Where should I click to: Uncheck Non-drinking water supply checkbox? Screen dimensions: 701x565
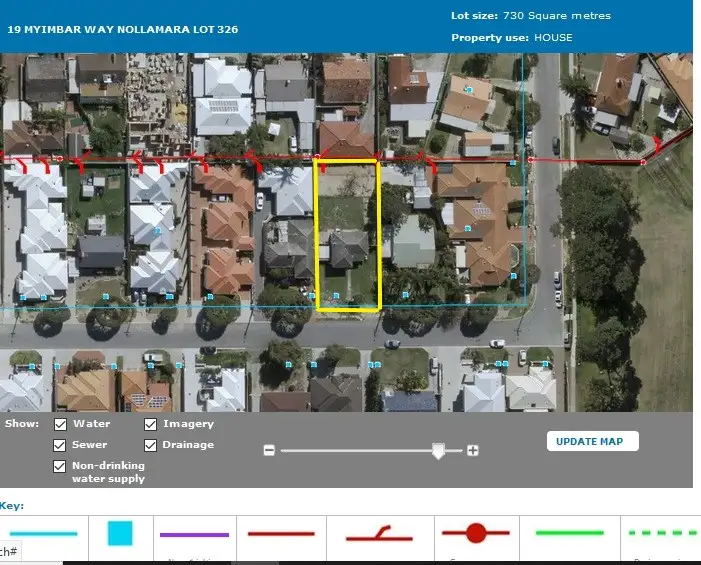coord(60,467)
